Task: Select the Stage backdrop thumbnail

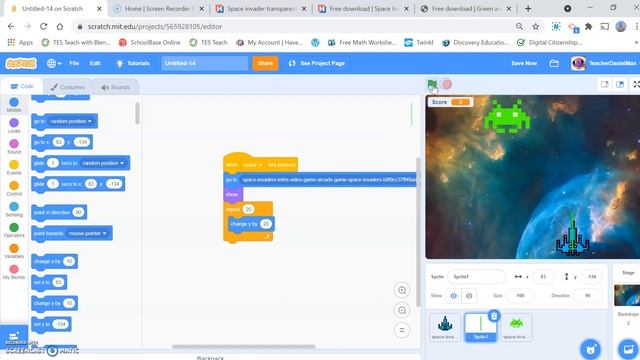Action: pos(627,295)
